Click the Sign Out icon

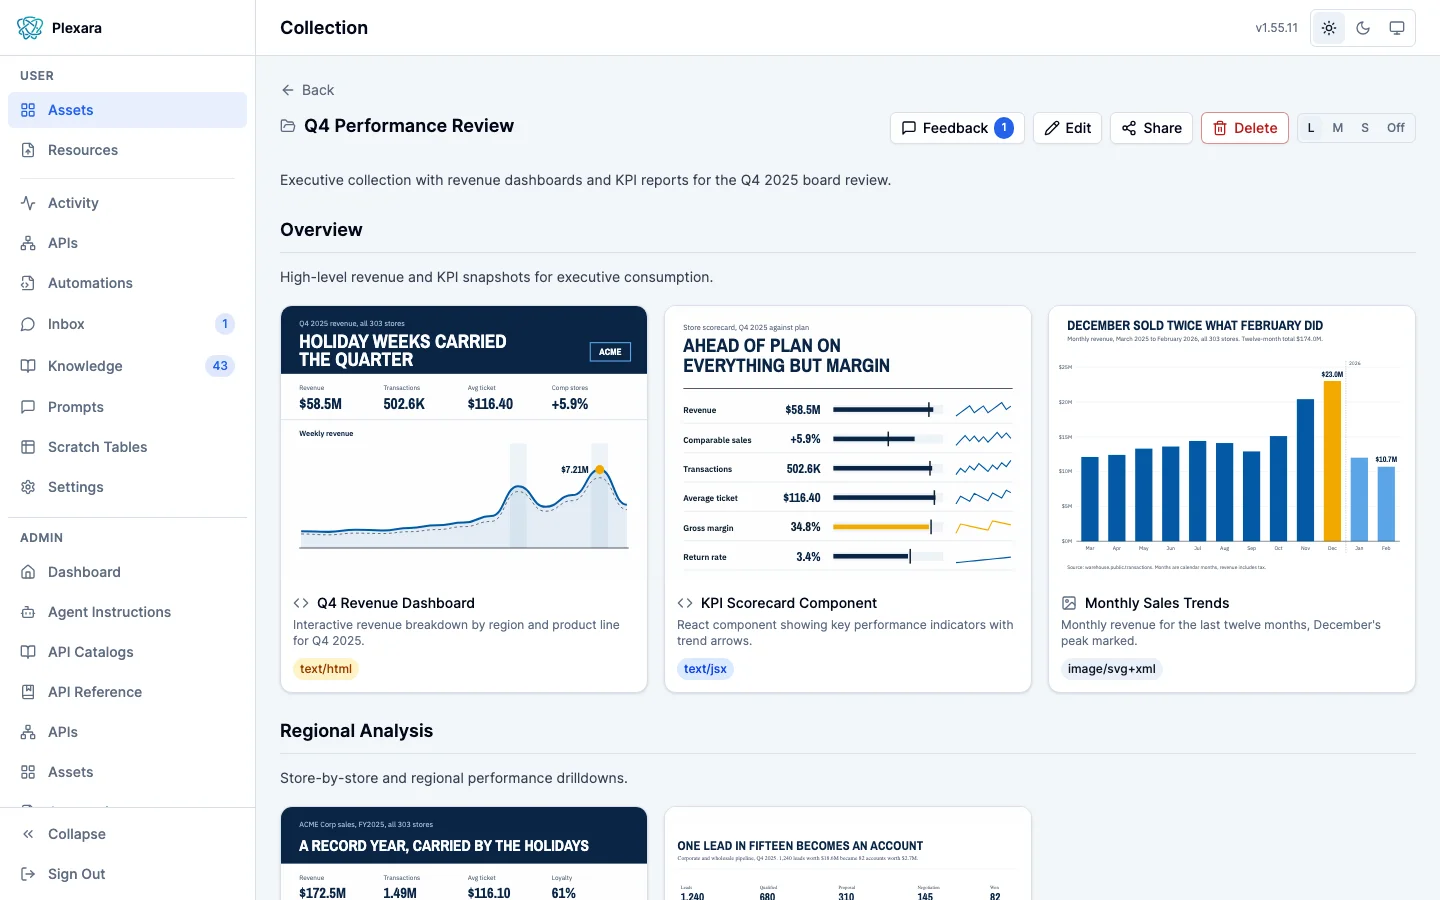click(28, 874)
